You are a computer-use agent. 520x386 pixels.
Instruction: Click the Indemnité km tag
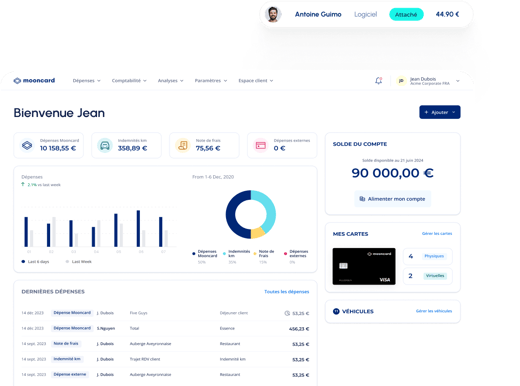(x=67, y=359)
